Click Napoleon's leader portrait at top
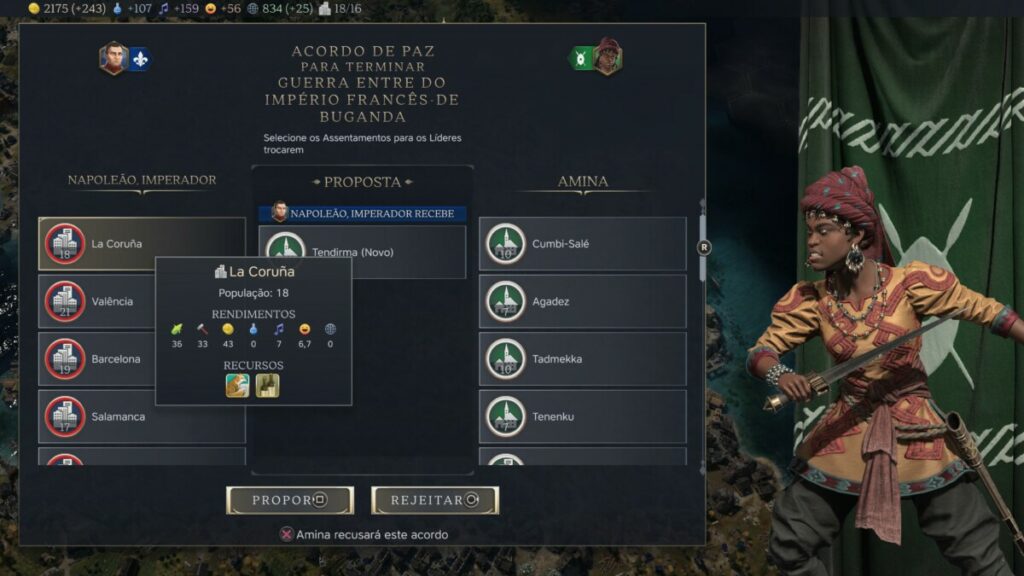This screenshot has width=1024, height=576. pos(113,58)
